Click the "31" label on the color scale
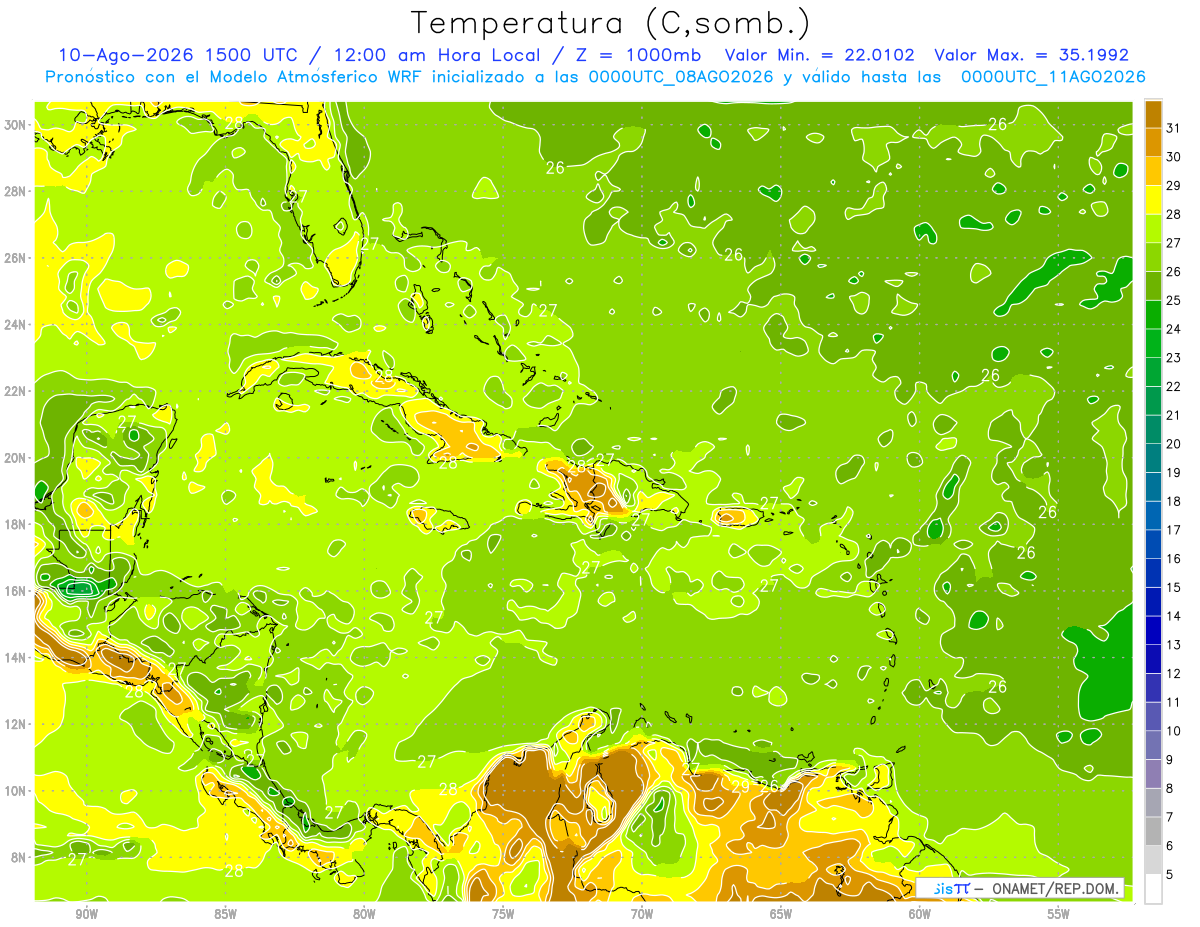Viewport: 1200px width, 927px height. 1173,128
